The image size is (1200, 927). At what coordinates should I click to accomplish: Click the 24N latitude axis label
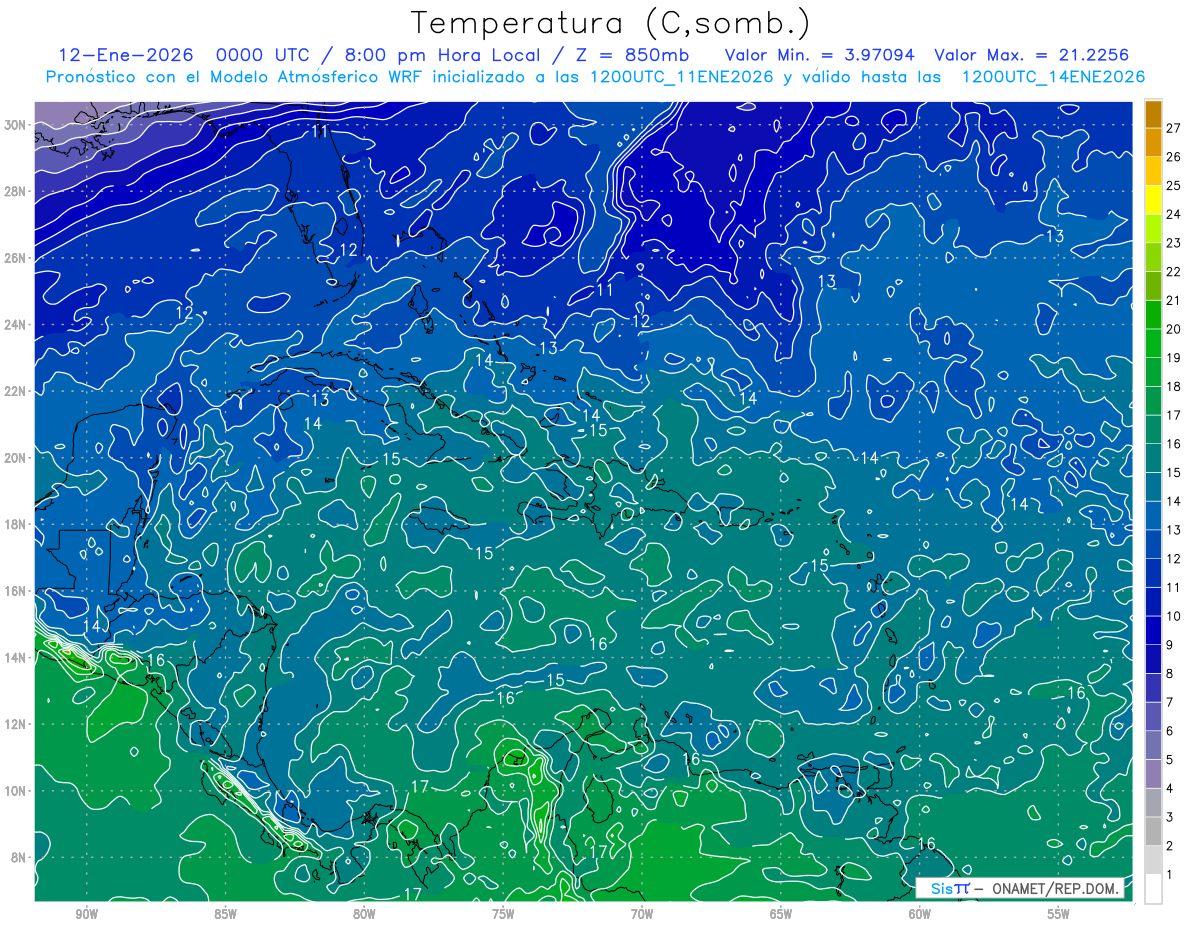click(17, 324)
